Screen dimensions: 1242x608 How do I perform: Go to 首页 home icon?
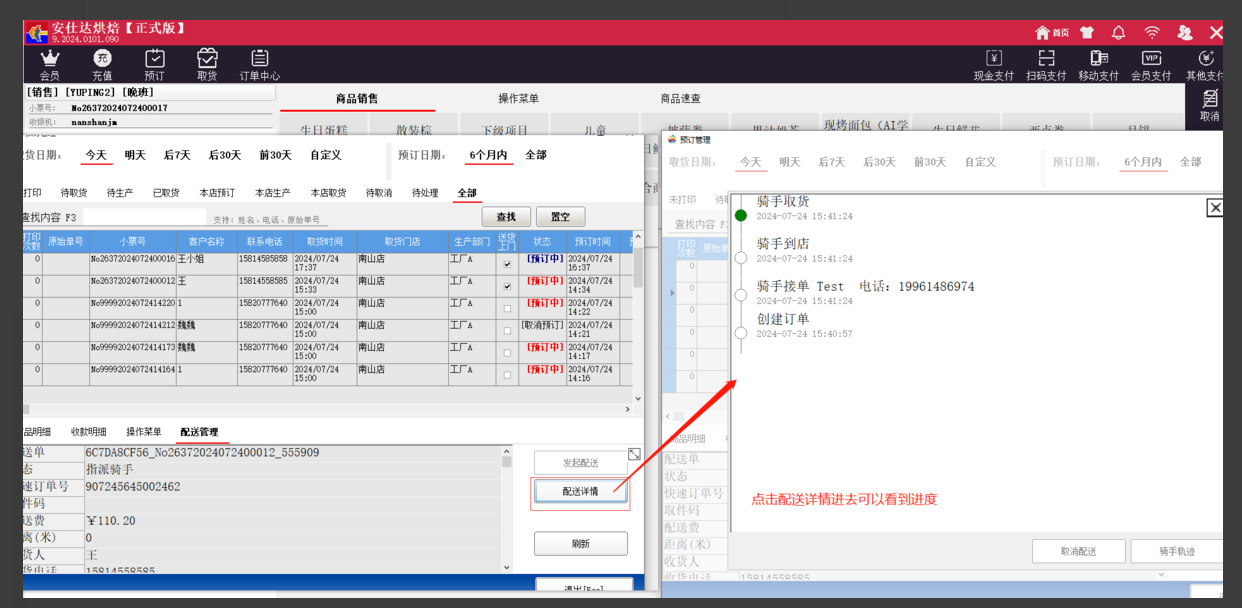(1052, 32)
